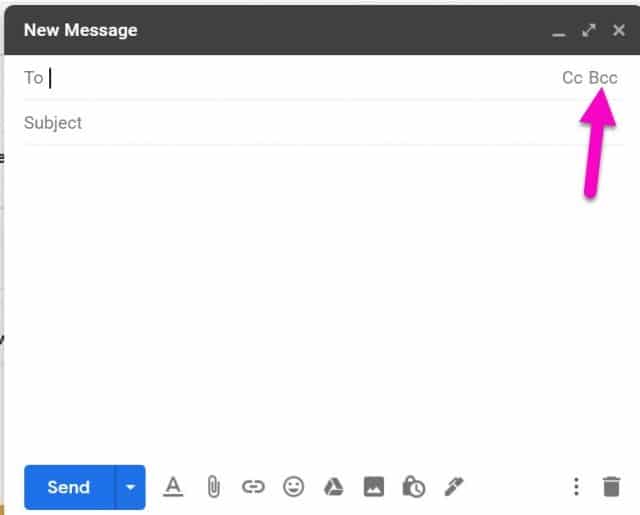Toggle confidential mode lock-clock icon

[413, 487]
